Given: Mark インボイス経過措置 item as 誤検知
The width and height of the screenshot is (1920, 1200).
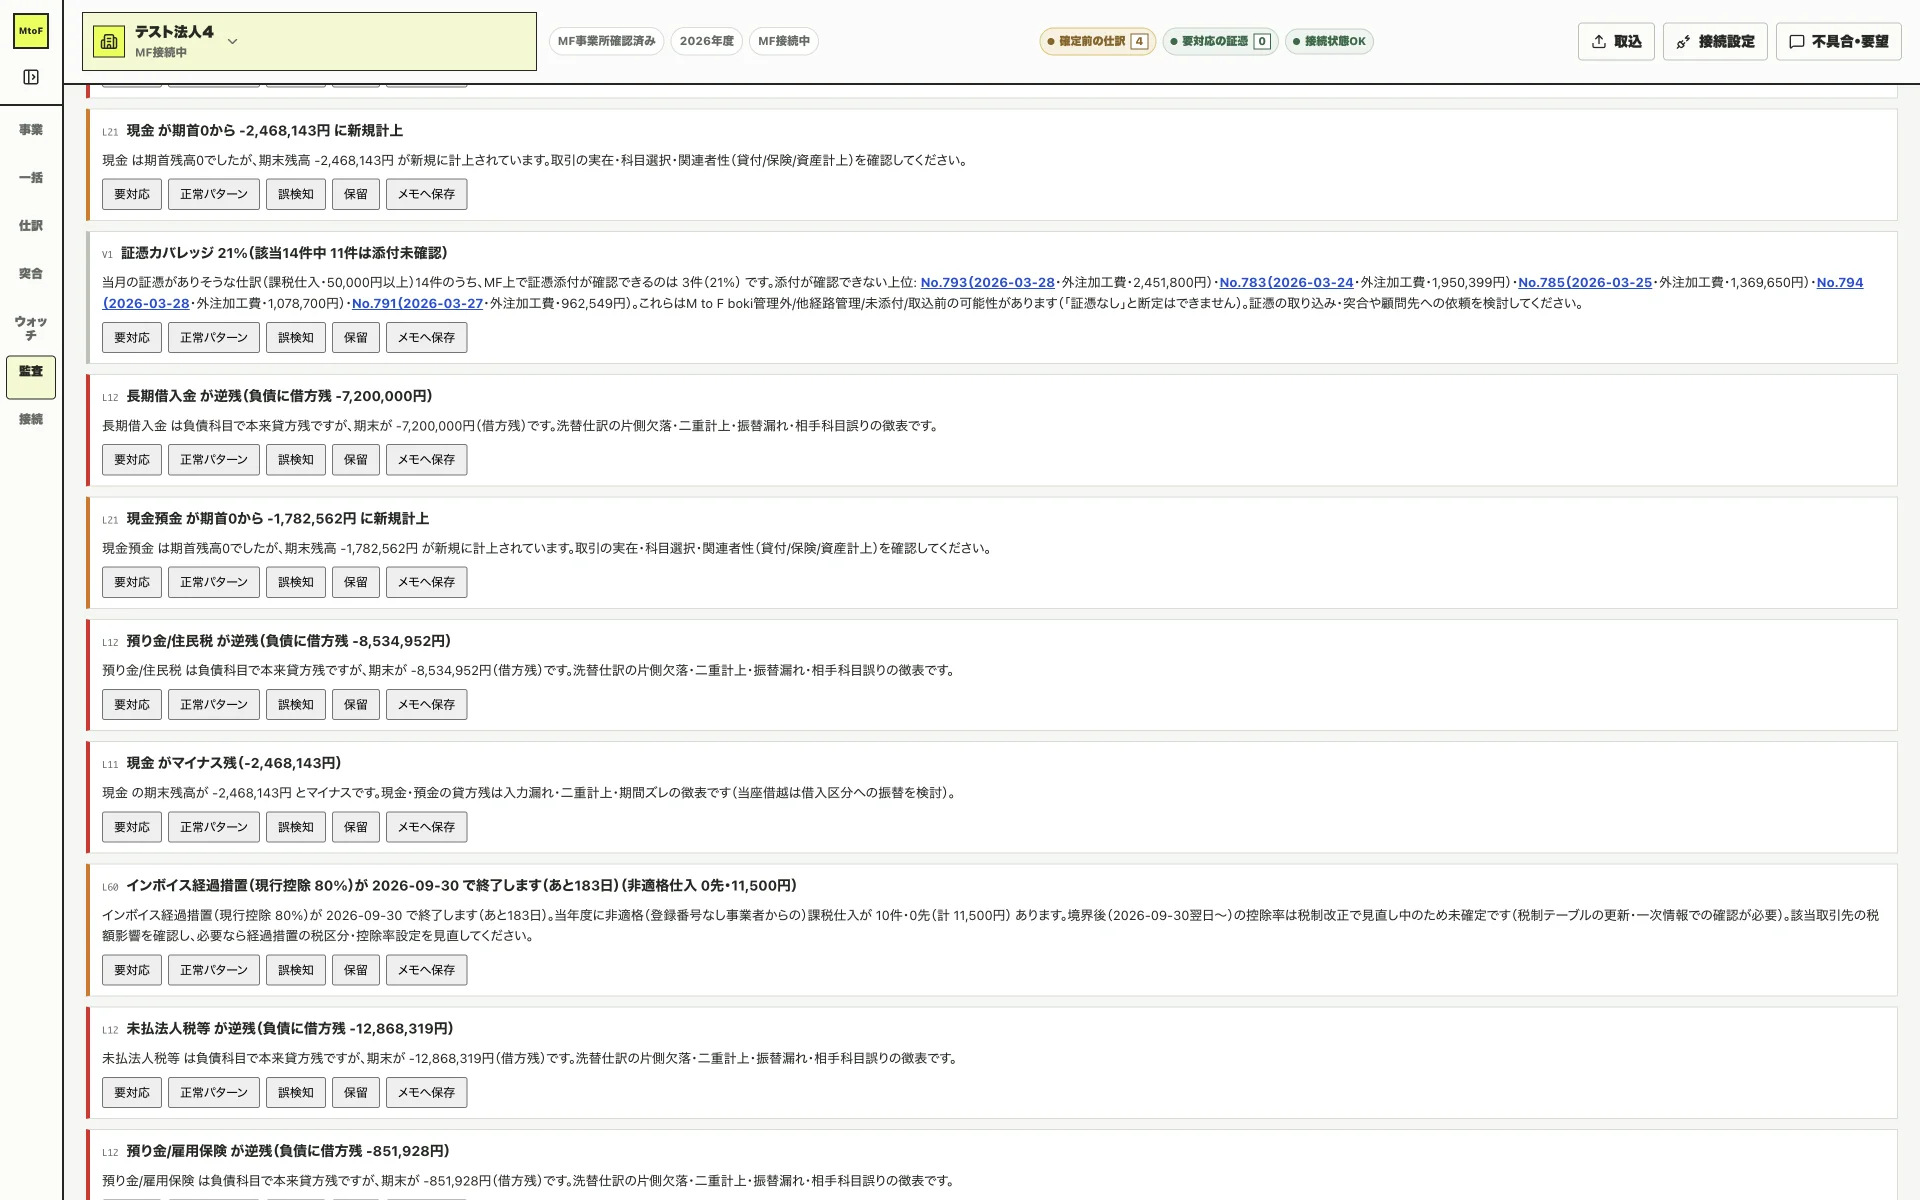Looking at the screenshot, I should click(x=296, y=970).
